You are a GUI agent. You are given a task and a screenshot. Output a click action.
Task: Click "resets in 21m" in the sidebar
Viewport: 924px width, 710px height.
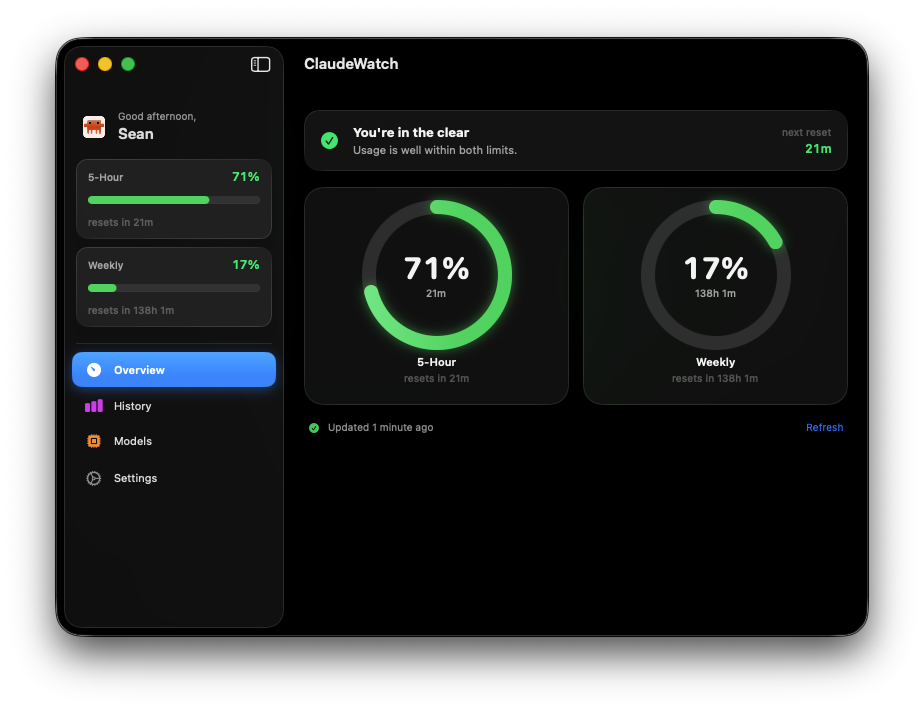[120, 222]
